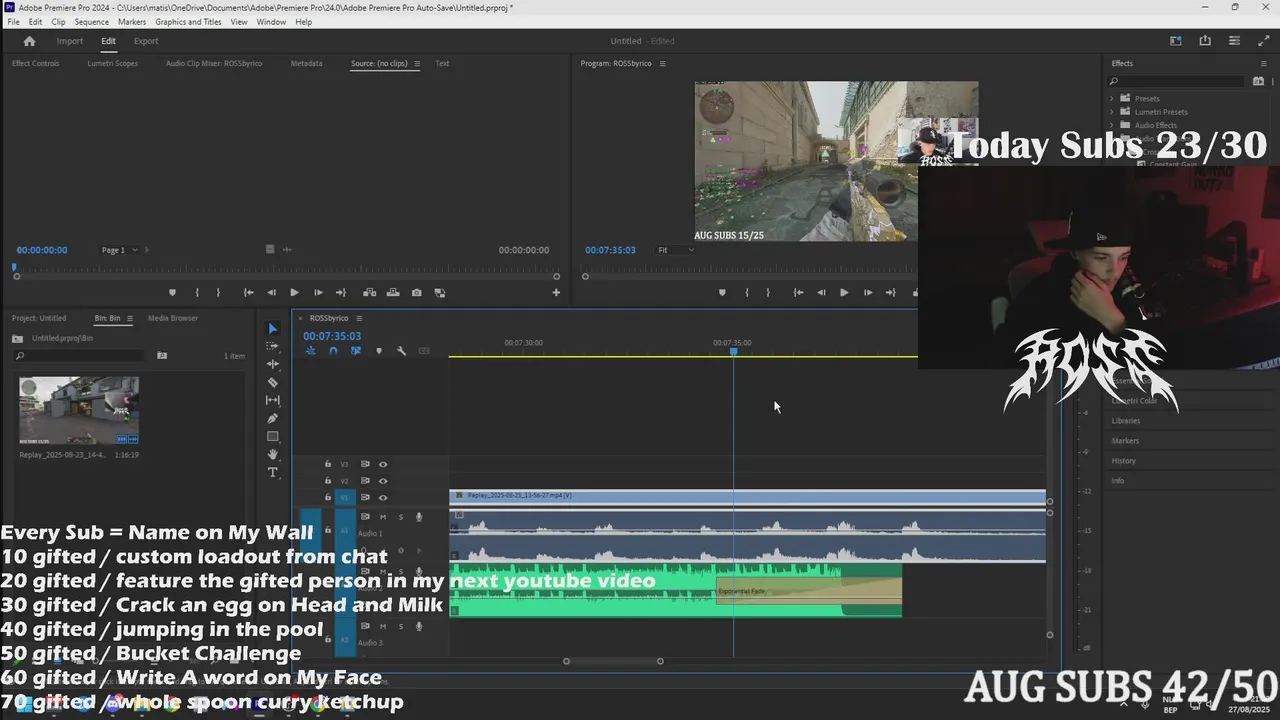Screen dimensions: 1280x720
Task: Enable voice-over record on Audio 1
Action: pos(419,517)
